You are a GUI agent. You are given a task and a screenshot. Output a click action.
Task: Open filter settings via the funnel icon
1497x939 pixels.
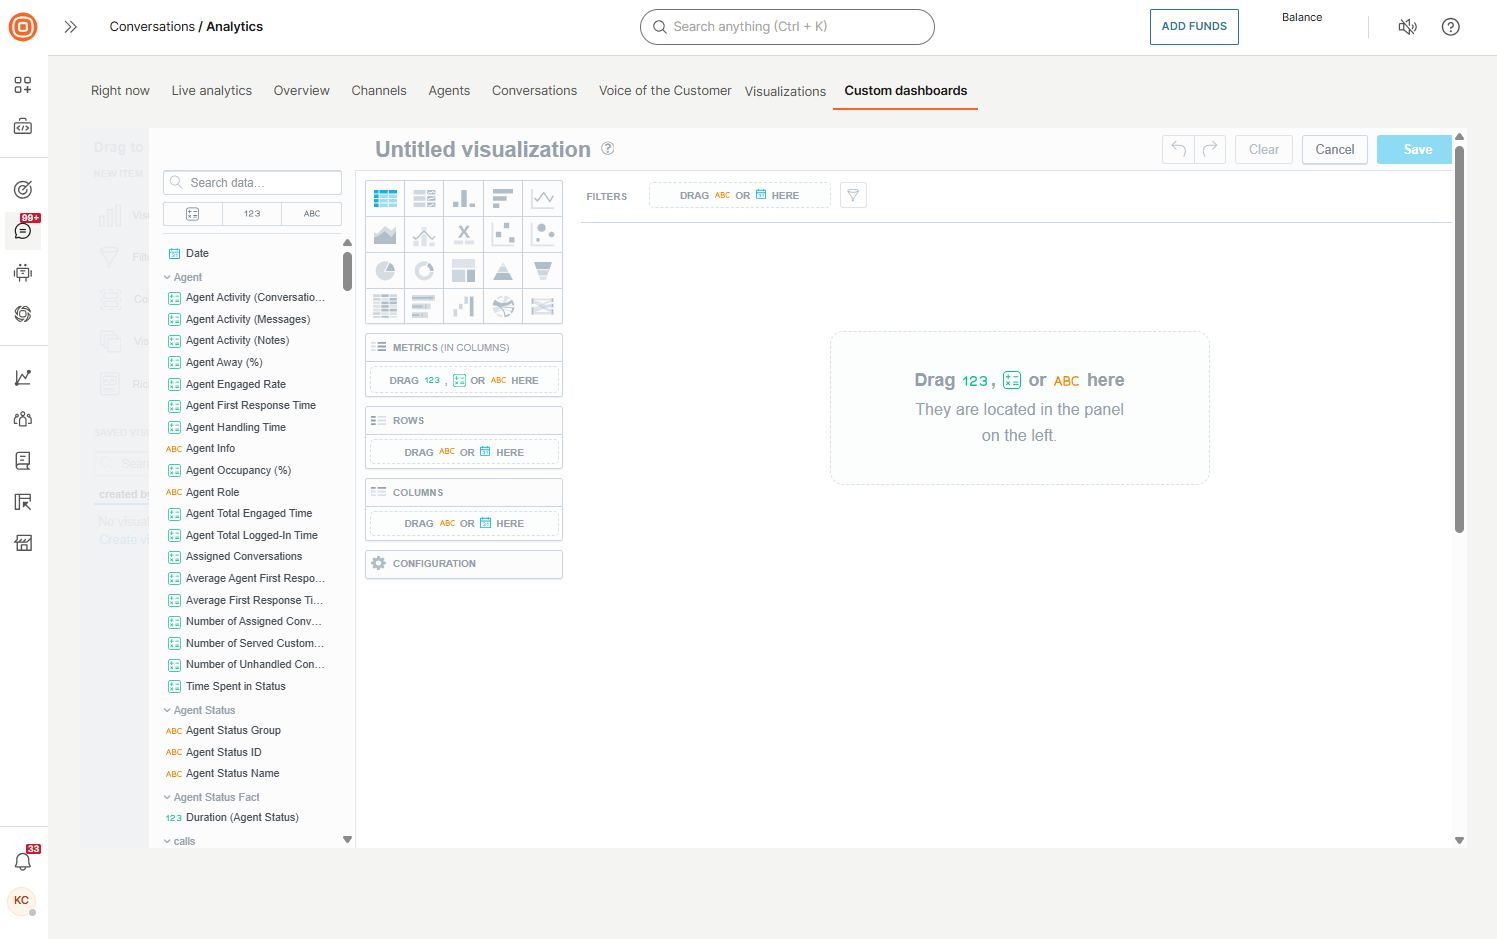853,195
